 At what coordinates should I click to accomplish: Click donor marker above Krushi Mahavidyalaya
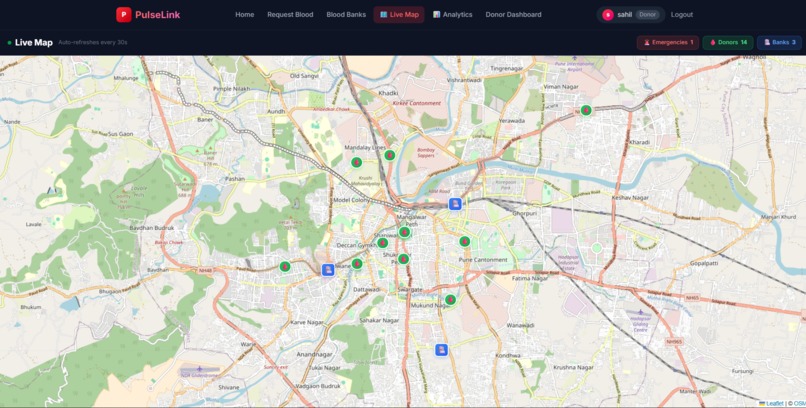(x=356, y=162)
